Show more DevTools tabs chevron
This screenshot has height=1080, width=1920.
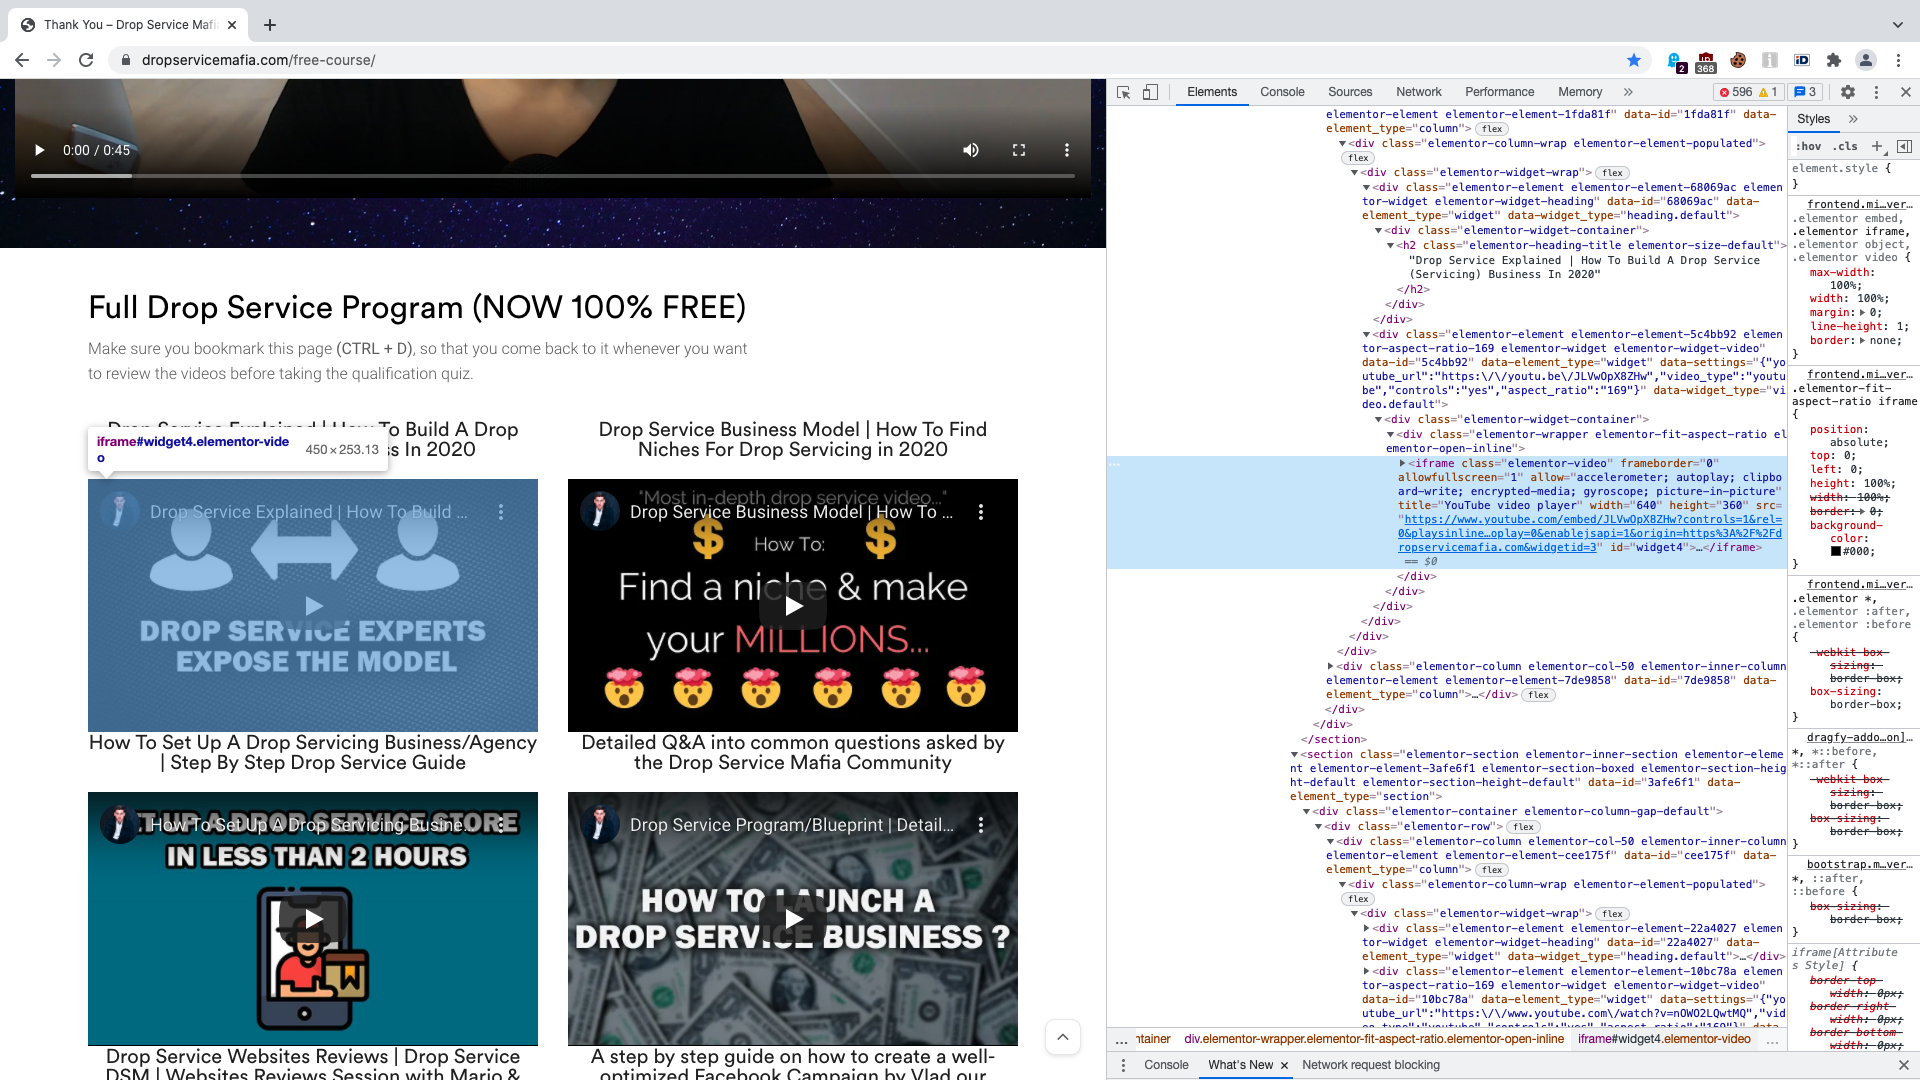click(1628, 92)
